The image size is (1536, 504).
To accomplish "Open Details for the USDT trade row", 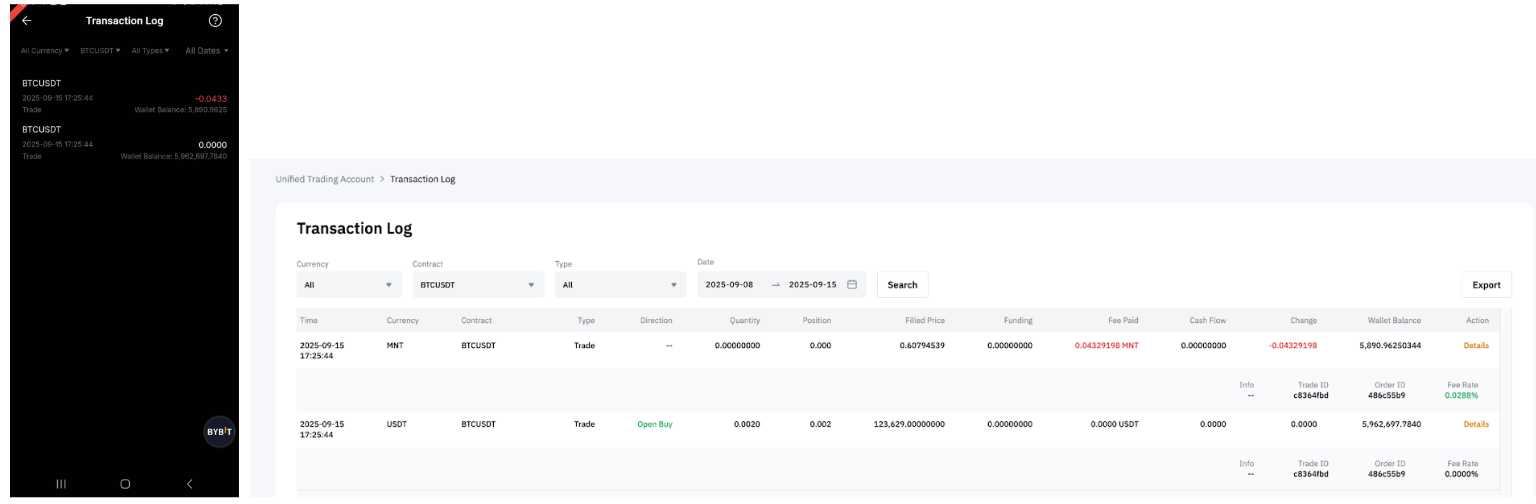I will coord(1476,425).
